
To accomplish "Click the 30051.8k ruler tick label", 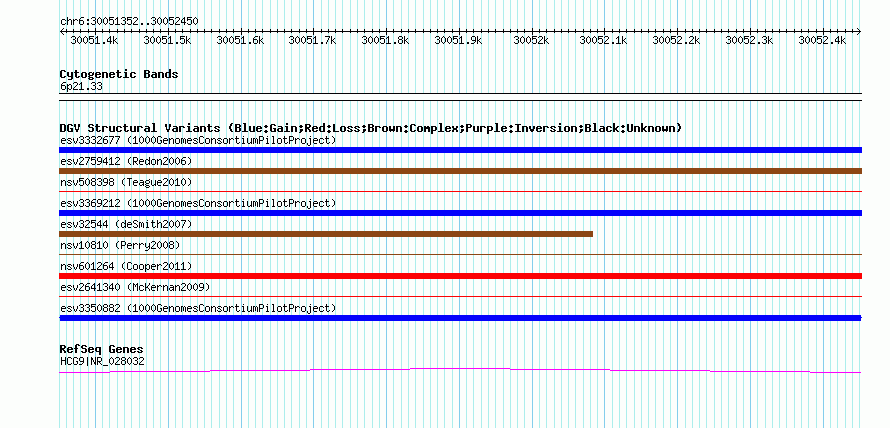I will tap(385, 40).
